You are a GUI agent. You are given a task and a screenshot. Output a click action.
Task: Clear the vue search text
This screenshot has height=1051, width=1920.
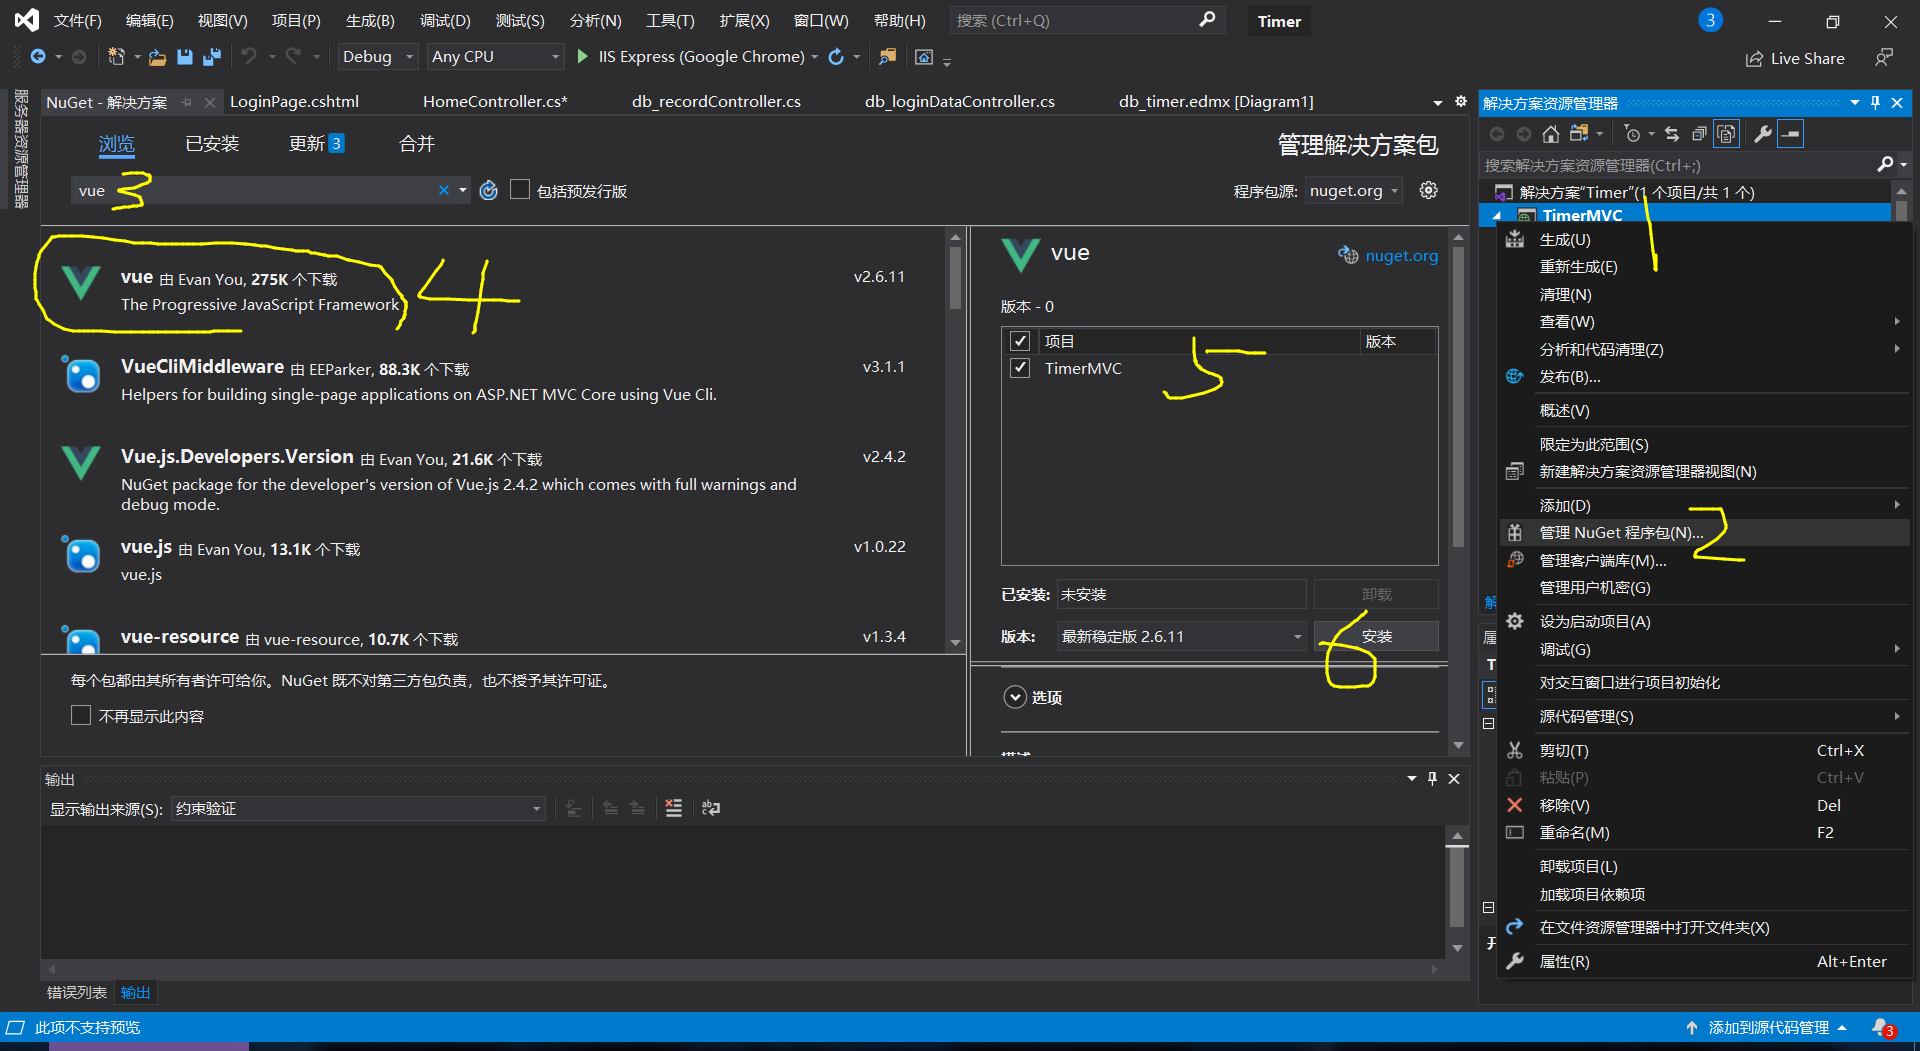click(443, 190)
